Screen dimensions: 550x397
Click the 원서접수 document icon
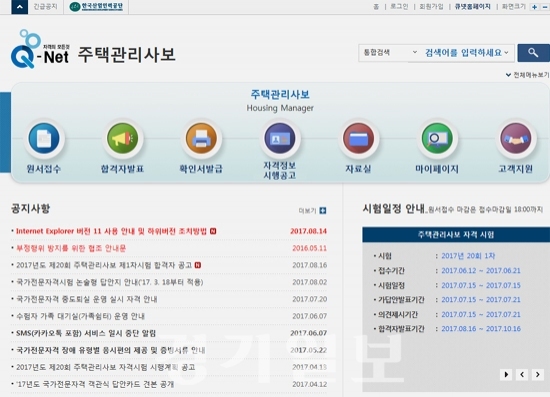(44, 139)
